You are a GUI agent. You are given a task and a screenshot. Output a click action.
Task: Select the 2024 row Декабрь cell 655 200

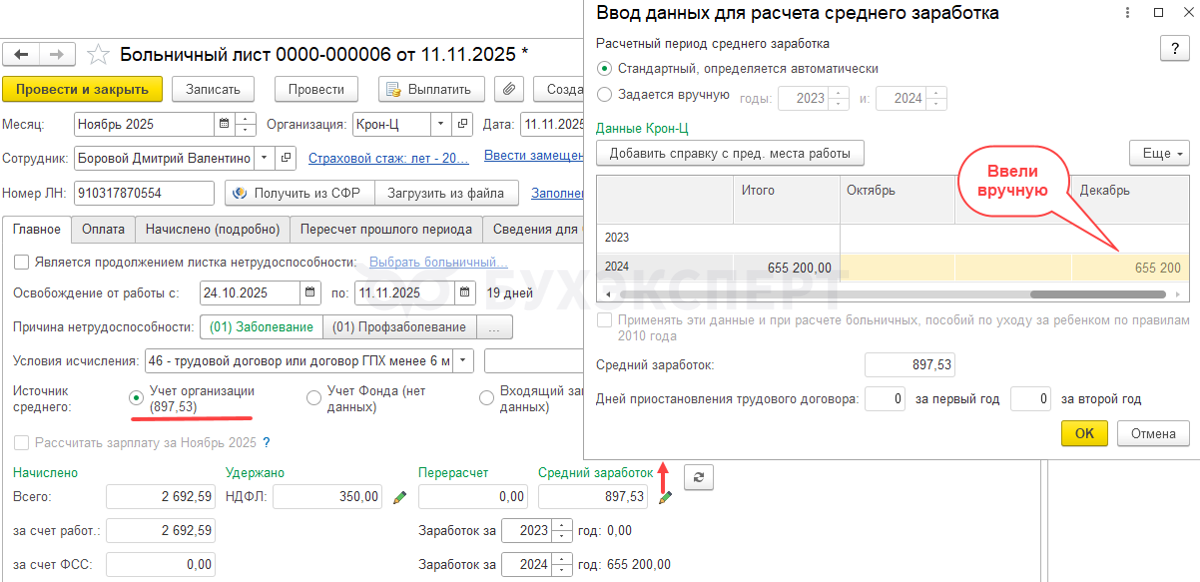(x=1129, y=268)
